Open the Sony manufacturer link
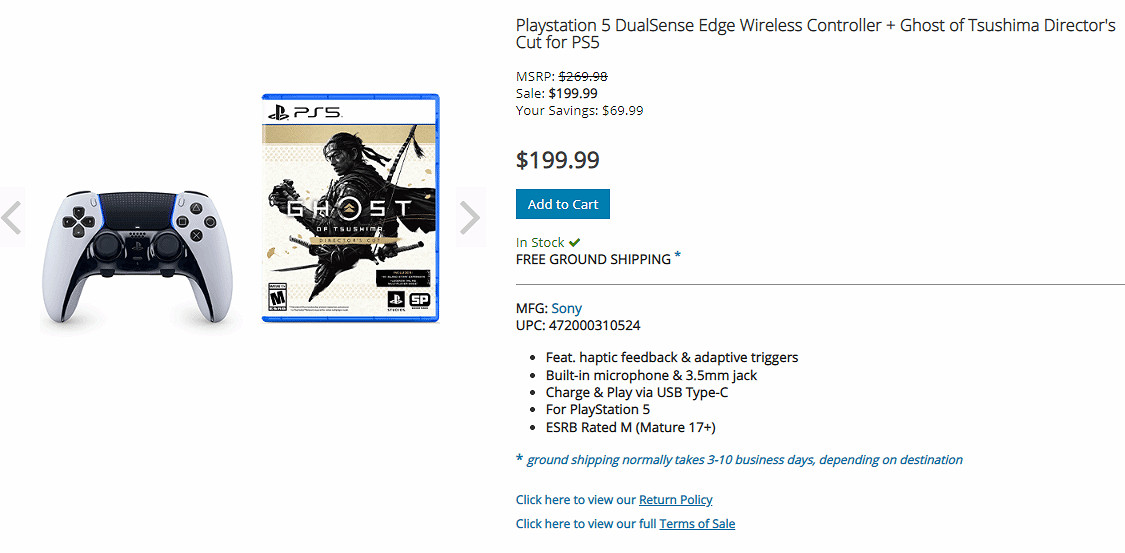1125x553 pixels. point(566,308)
